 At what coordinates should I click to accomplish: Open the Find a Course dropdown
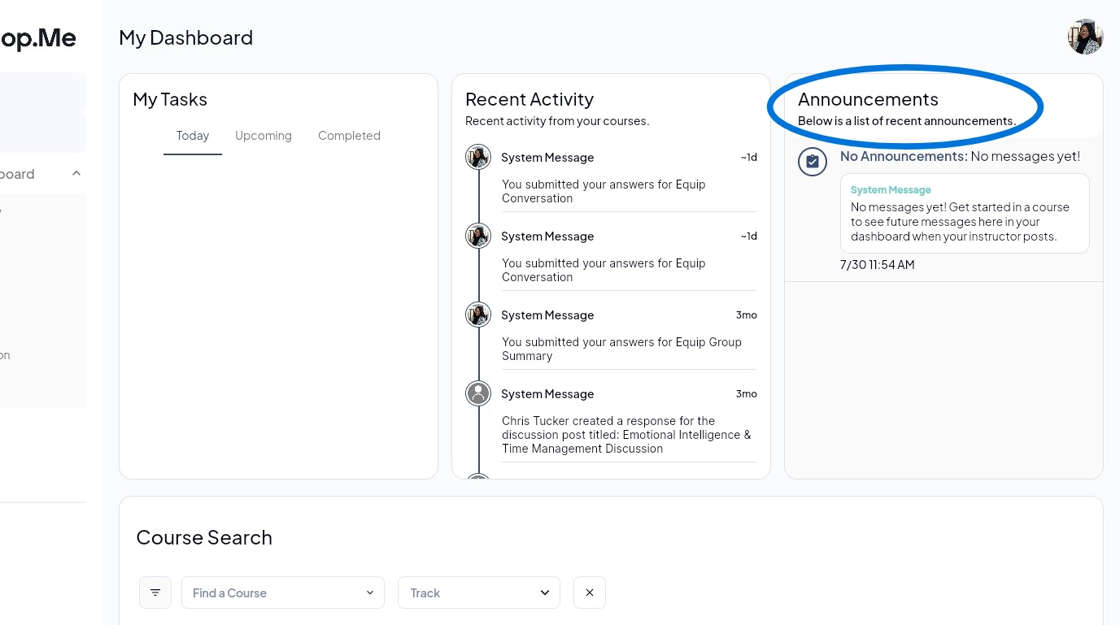pyautogui.click(x=283, y=593)
